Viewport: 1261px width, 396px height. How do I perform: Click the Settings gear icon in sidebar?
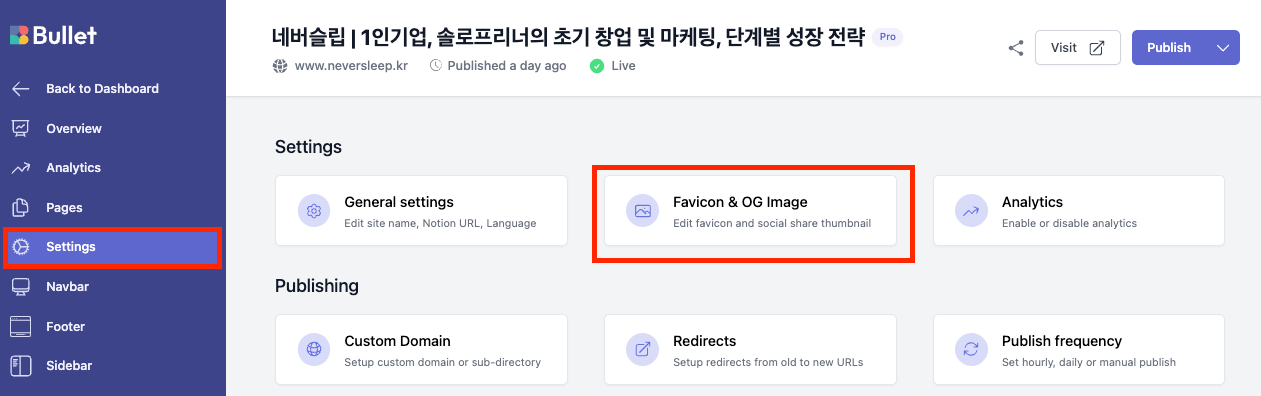point(20,247)
